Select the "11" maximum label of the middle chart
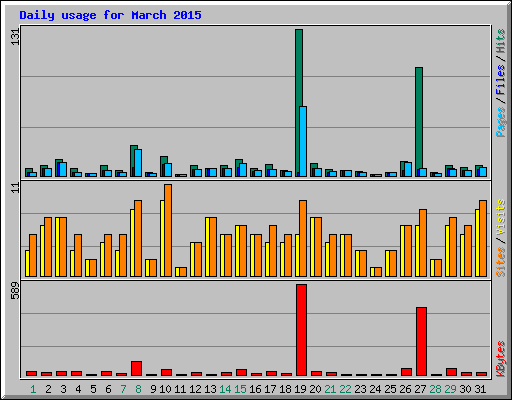This screenshot has width=512, height=400. 15,188
